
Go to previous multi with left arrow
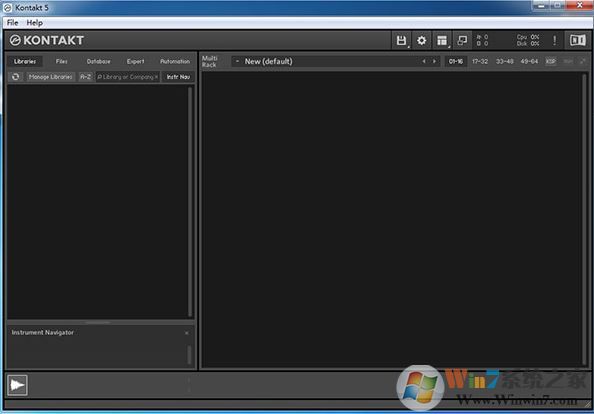click(x=424, y=61)
